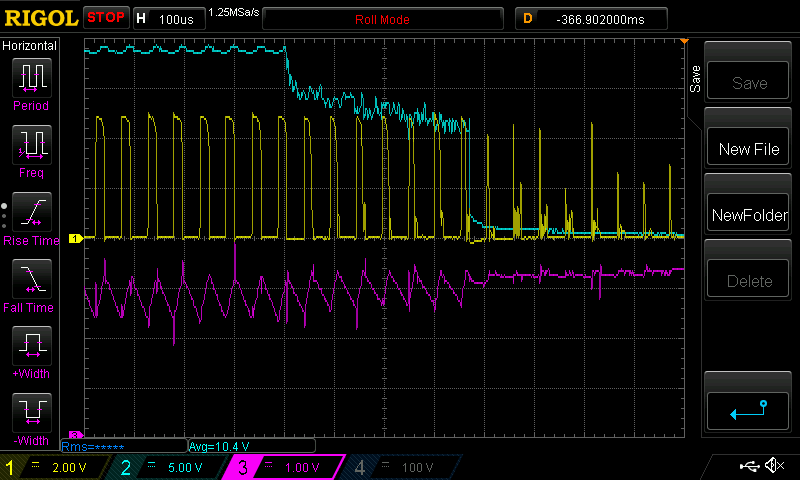
Task: Toggle channel 3 (1.00 V) display
Action: click(287, 467)
